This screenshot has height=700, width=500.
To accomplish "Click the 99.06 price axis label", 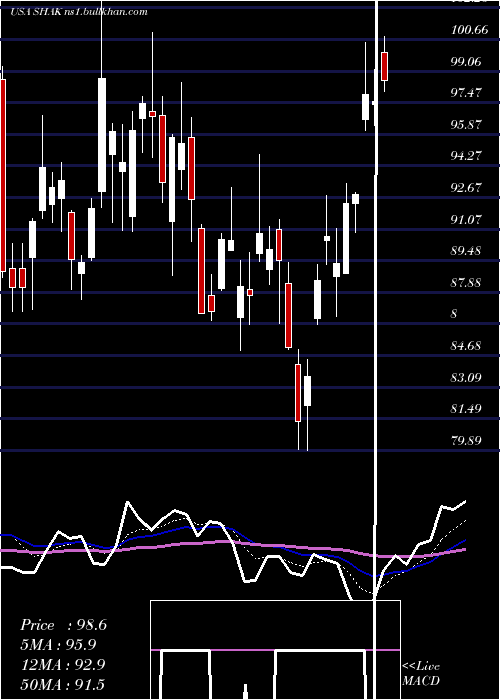I will click(x=466, y=62).
